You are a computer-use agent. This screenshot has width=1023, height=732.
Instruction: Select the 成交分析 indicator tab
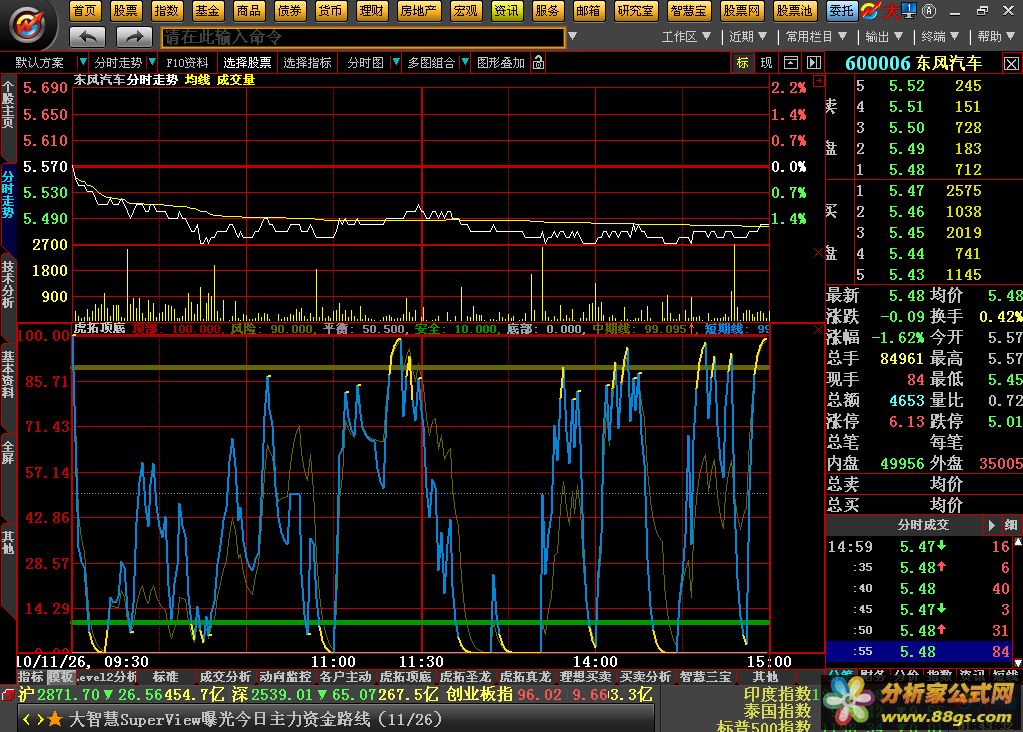coord(225,677)
